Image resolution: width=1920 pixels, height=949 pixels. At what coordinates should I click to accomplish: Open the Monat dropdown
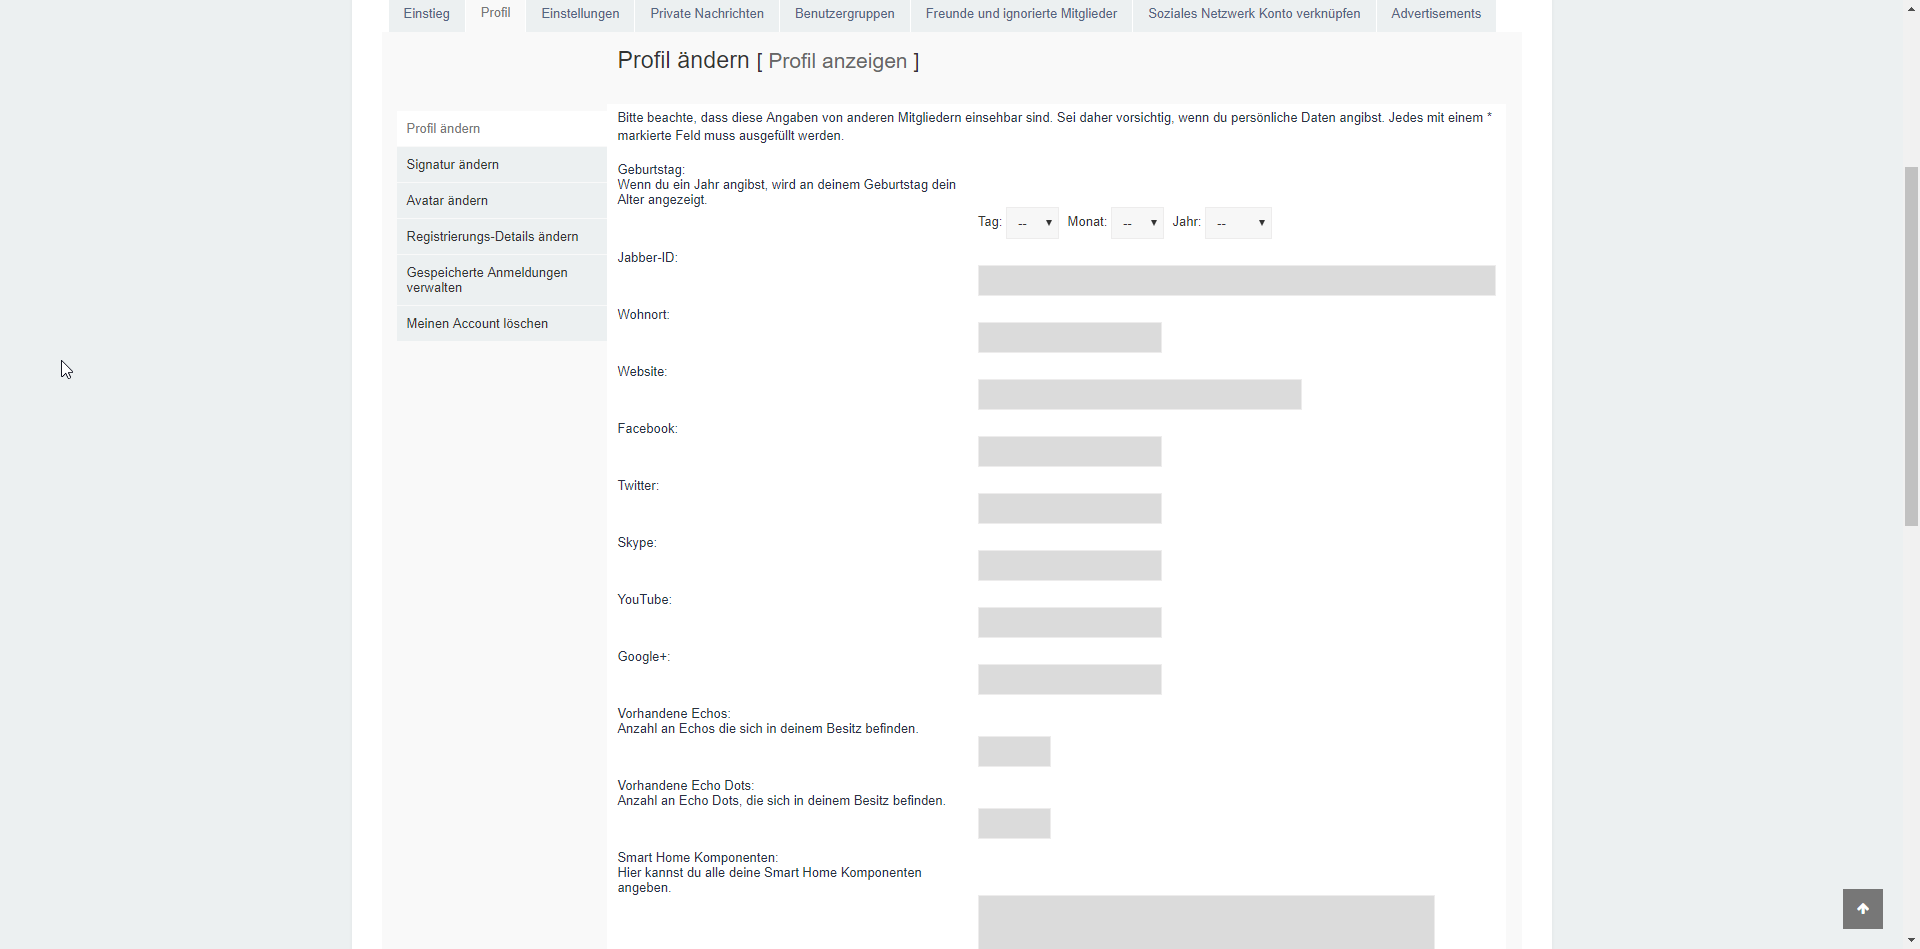[1137, 223]
